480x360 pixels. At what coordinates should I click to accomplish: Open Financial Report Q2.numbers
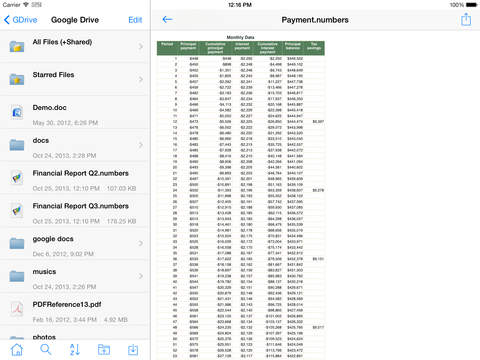[x=80, y=173]
